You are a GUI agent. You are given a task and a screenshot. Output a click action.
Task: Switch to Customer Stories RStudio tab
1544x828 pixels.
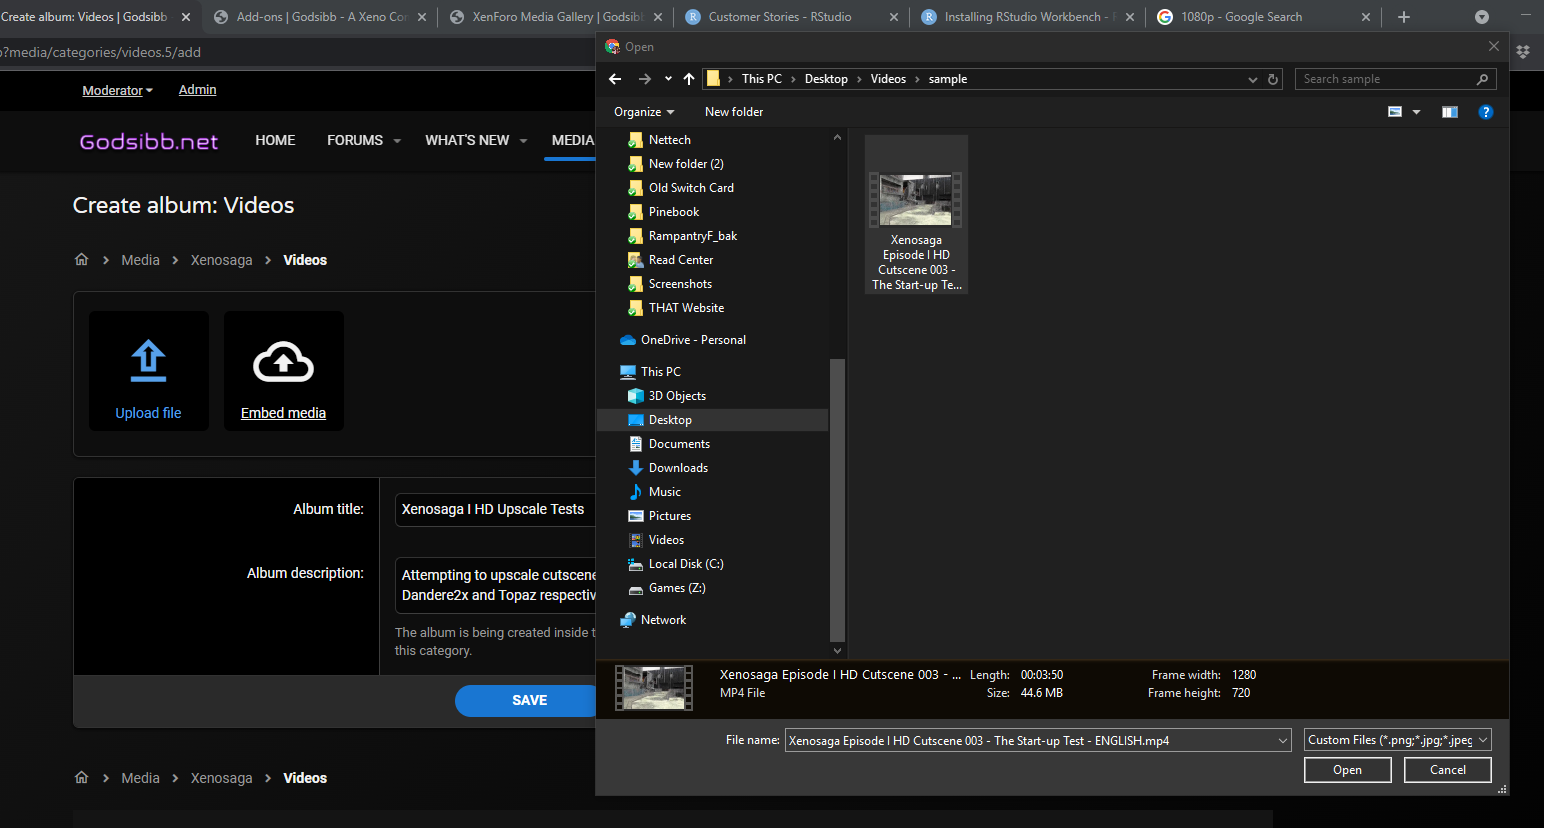pos(790,17)
